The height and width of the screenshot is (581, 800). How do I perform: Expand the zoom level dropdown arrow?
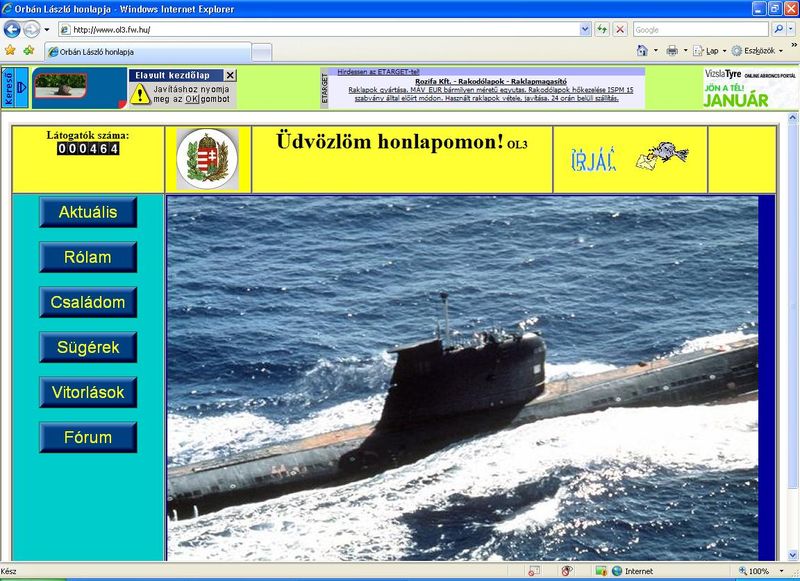coord(781,571)
